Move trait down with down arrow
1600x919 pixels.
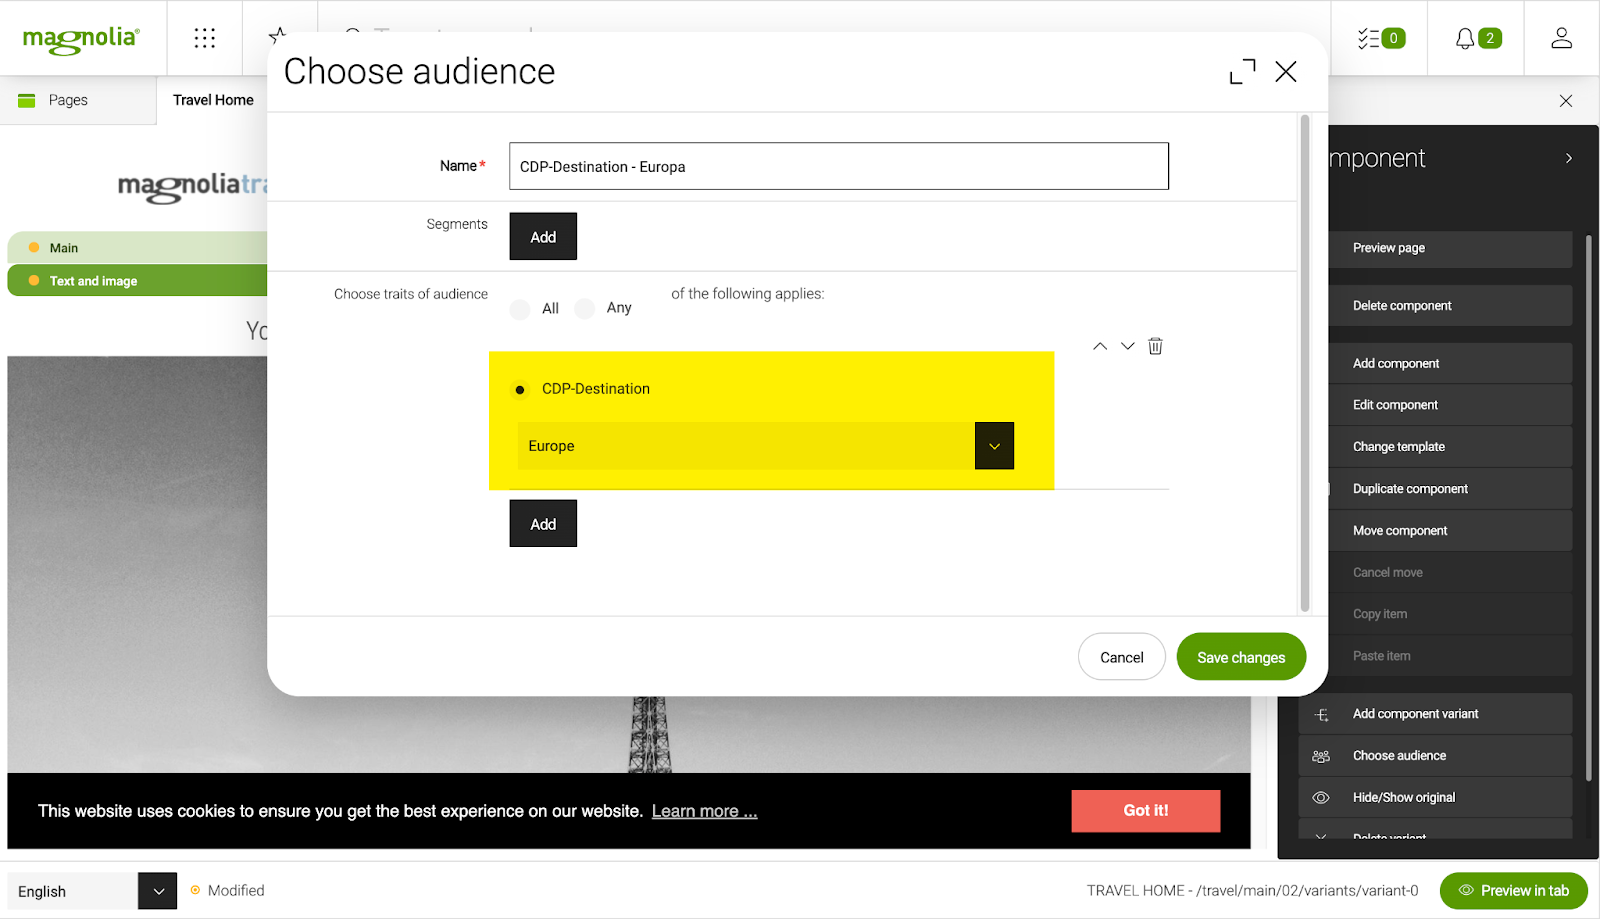1127,346
